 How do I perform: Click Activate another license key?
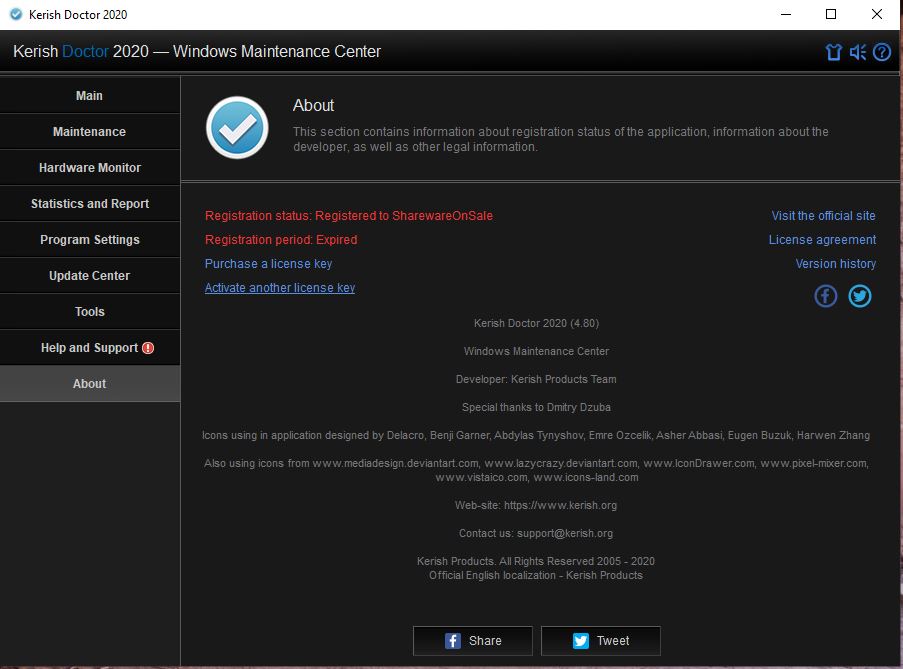tap(280, 288)
